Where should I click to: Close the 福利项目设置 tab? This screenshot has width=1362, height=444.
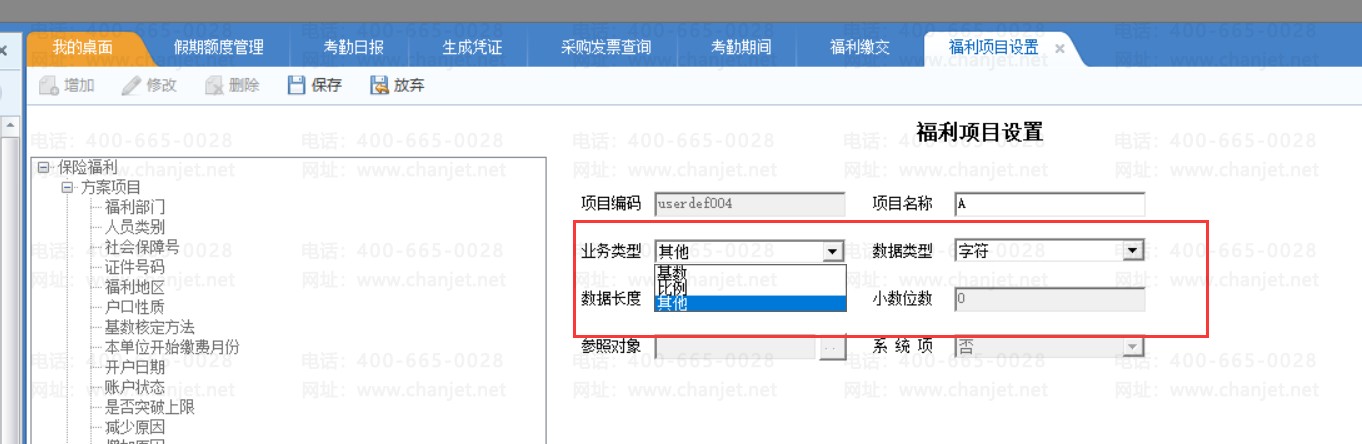[1060, 48]
